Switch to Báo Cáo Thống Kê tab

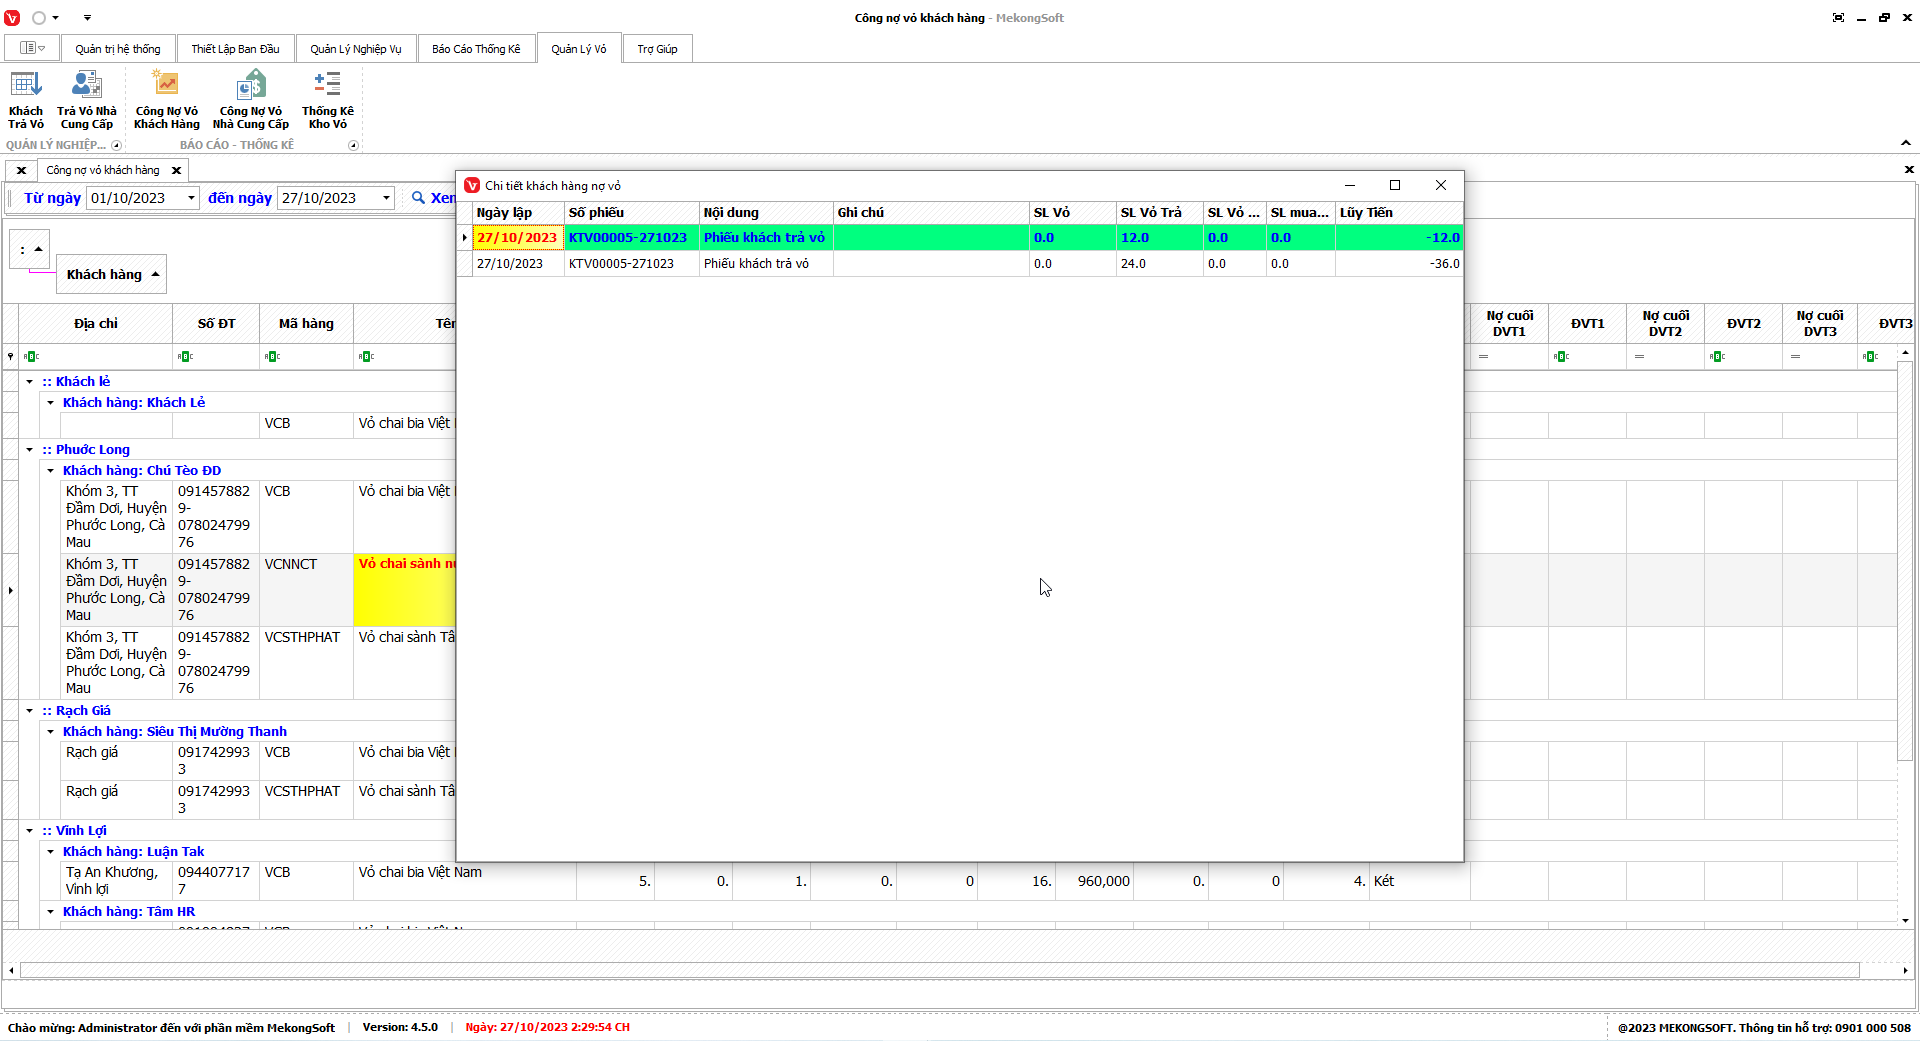476,49
